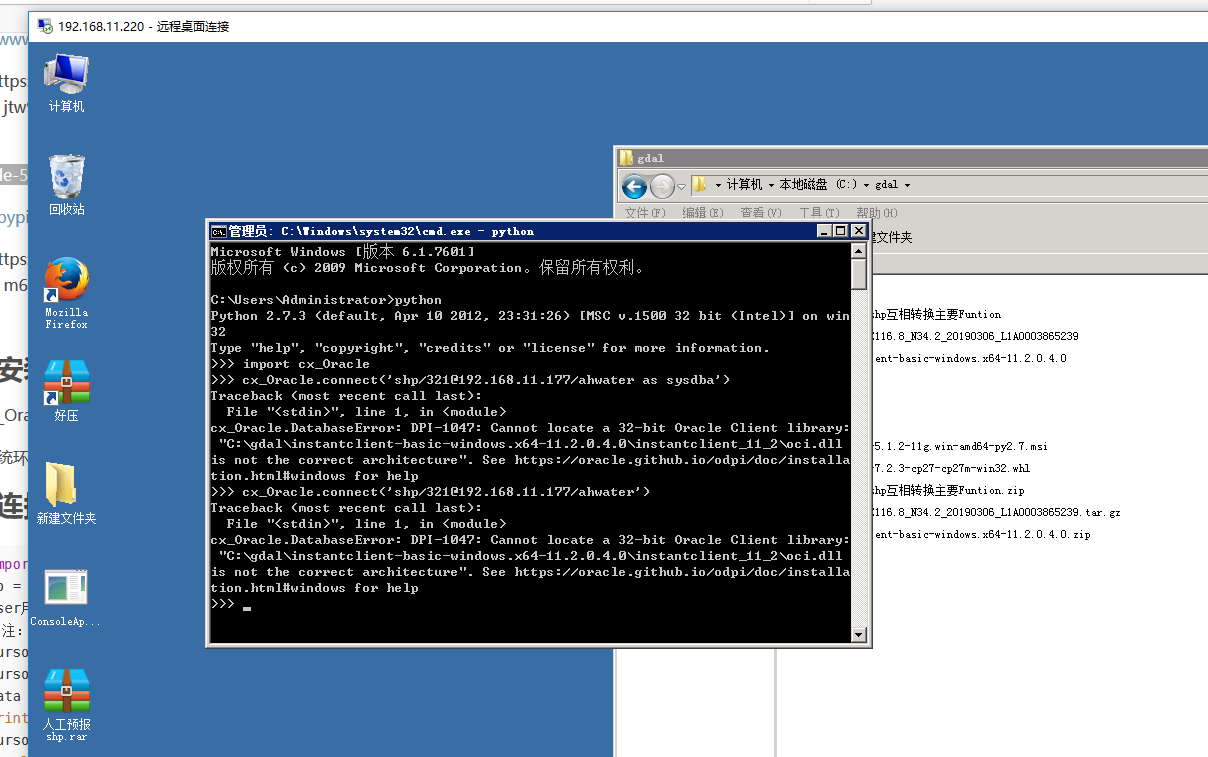The image size is (1208, 757).
Task: Open recent locations dropdown next to forward arrow
Action: (681, 186)
